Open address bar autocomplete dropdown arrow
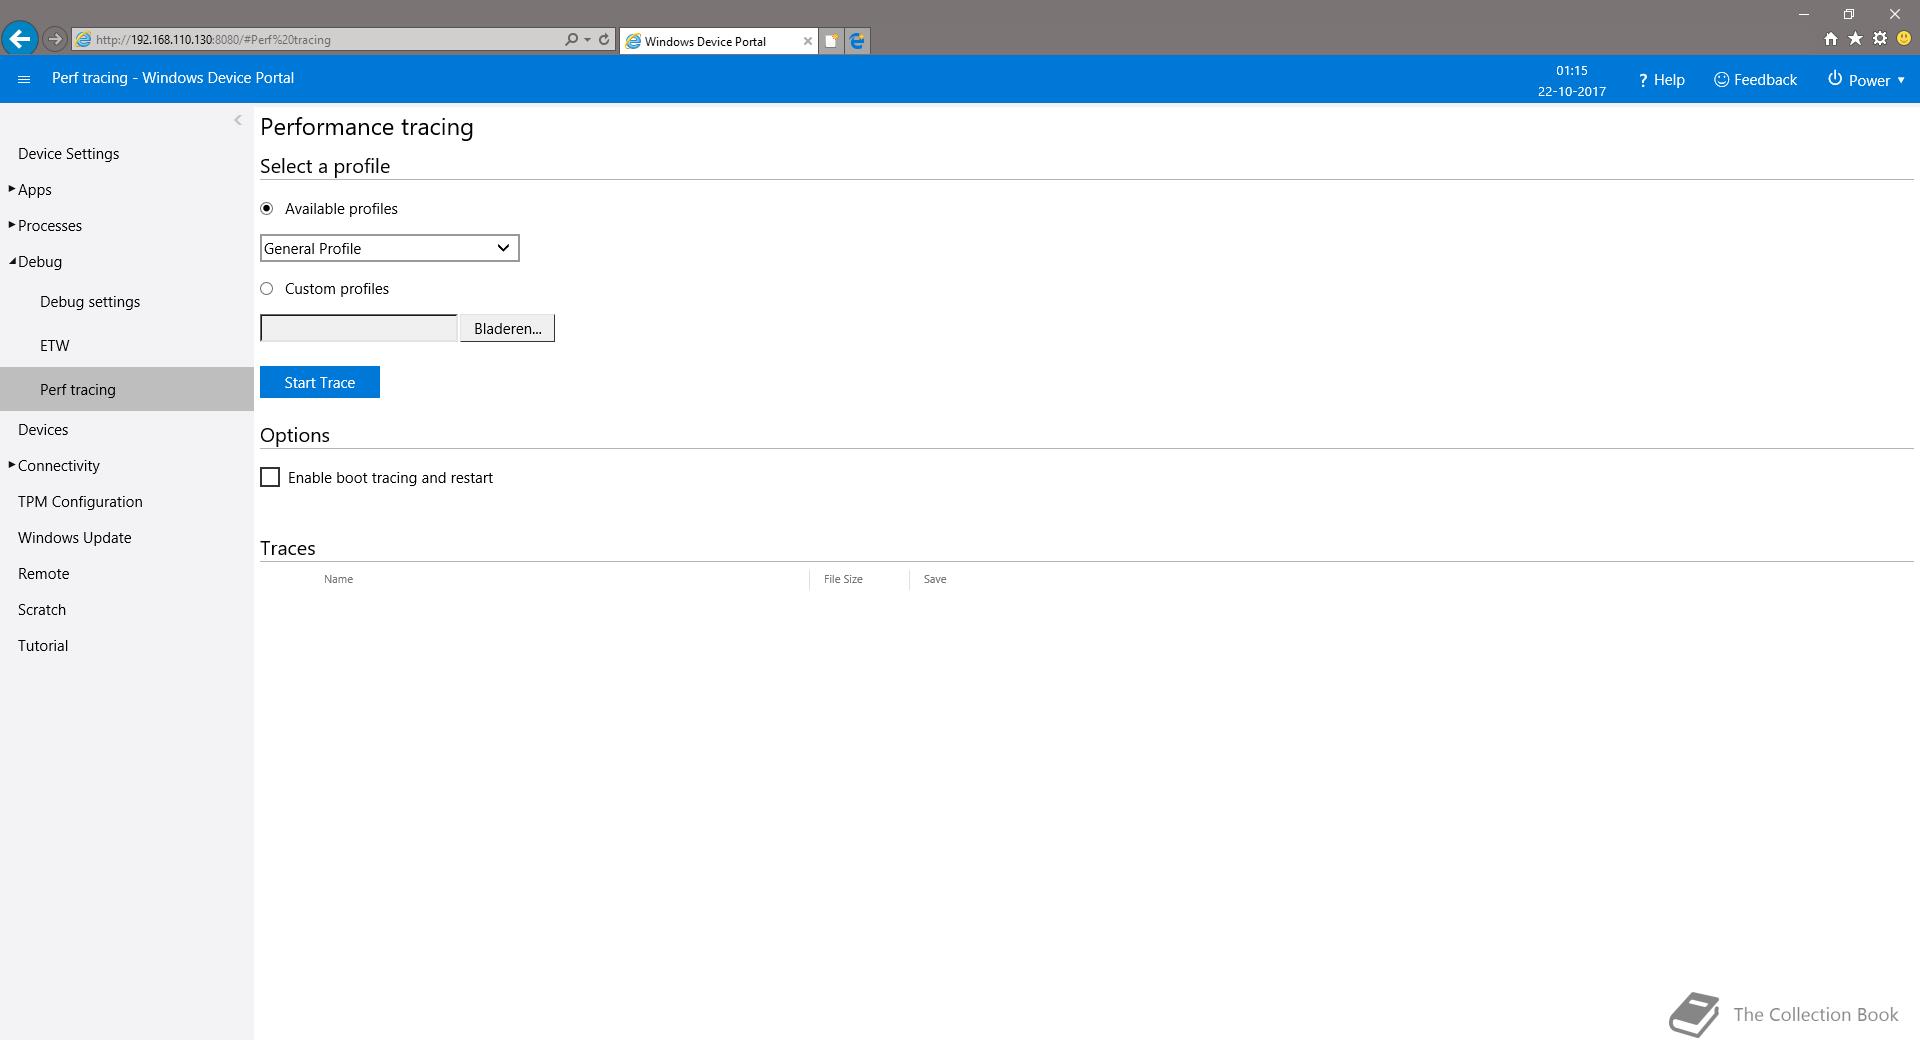 point(587,40)
